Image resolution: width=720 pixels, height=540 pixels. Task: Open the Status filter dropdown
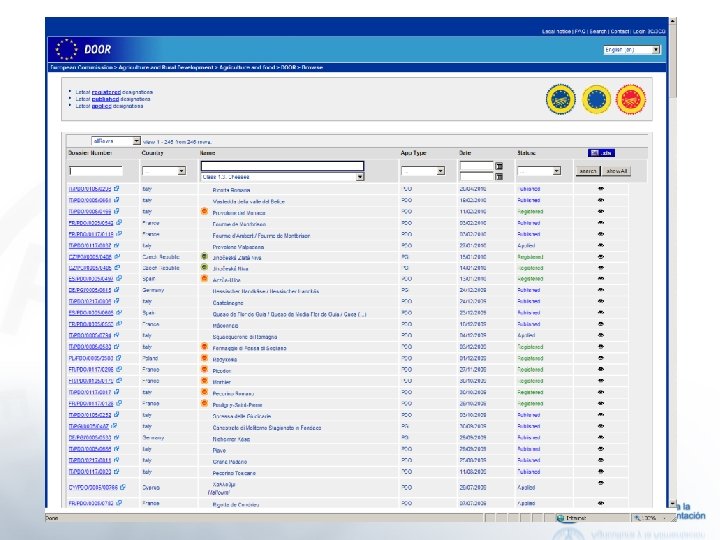(539, 171)
